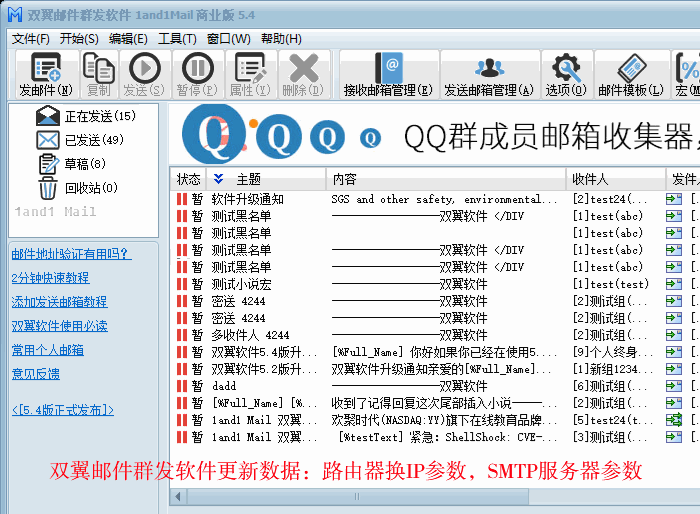Image resolution: width=700 pixels, height=514 pixels.
Task: Click content cell with ShellShock: CVE-
Action: tap(448, 437)
